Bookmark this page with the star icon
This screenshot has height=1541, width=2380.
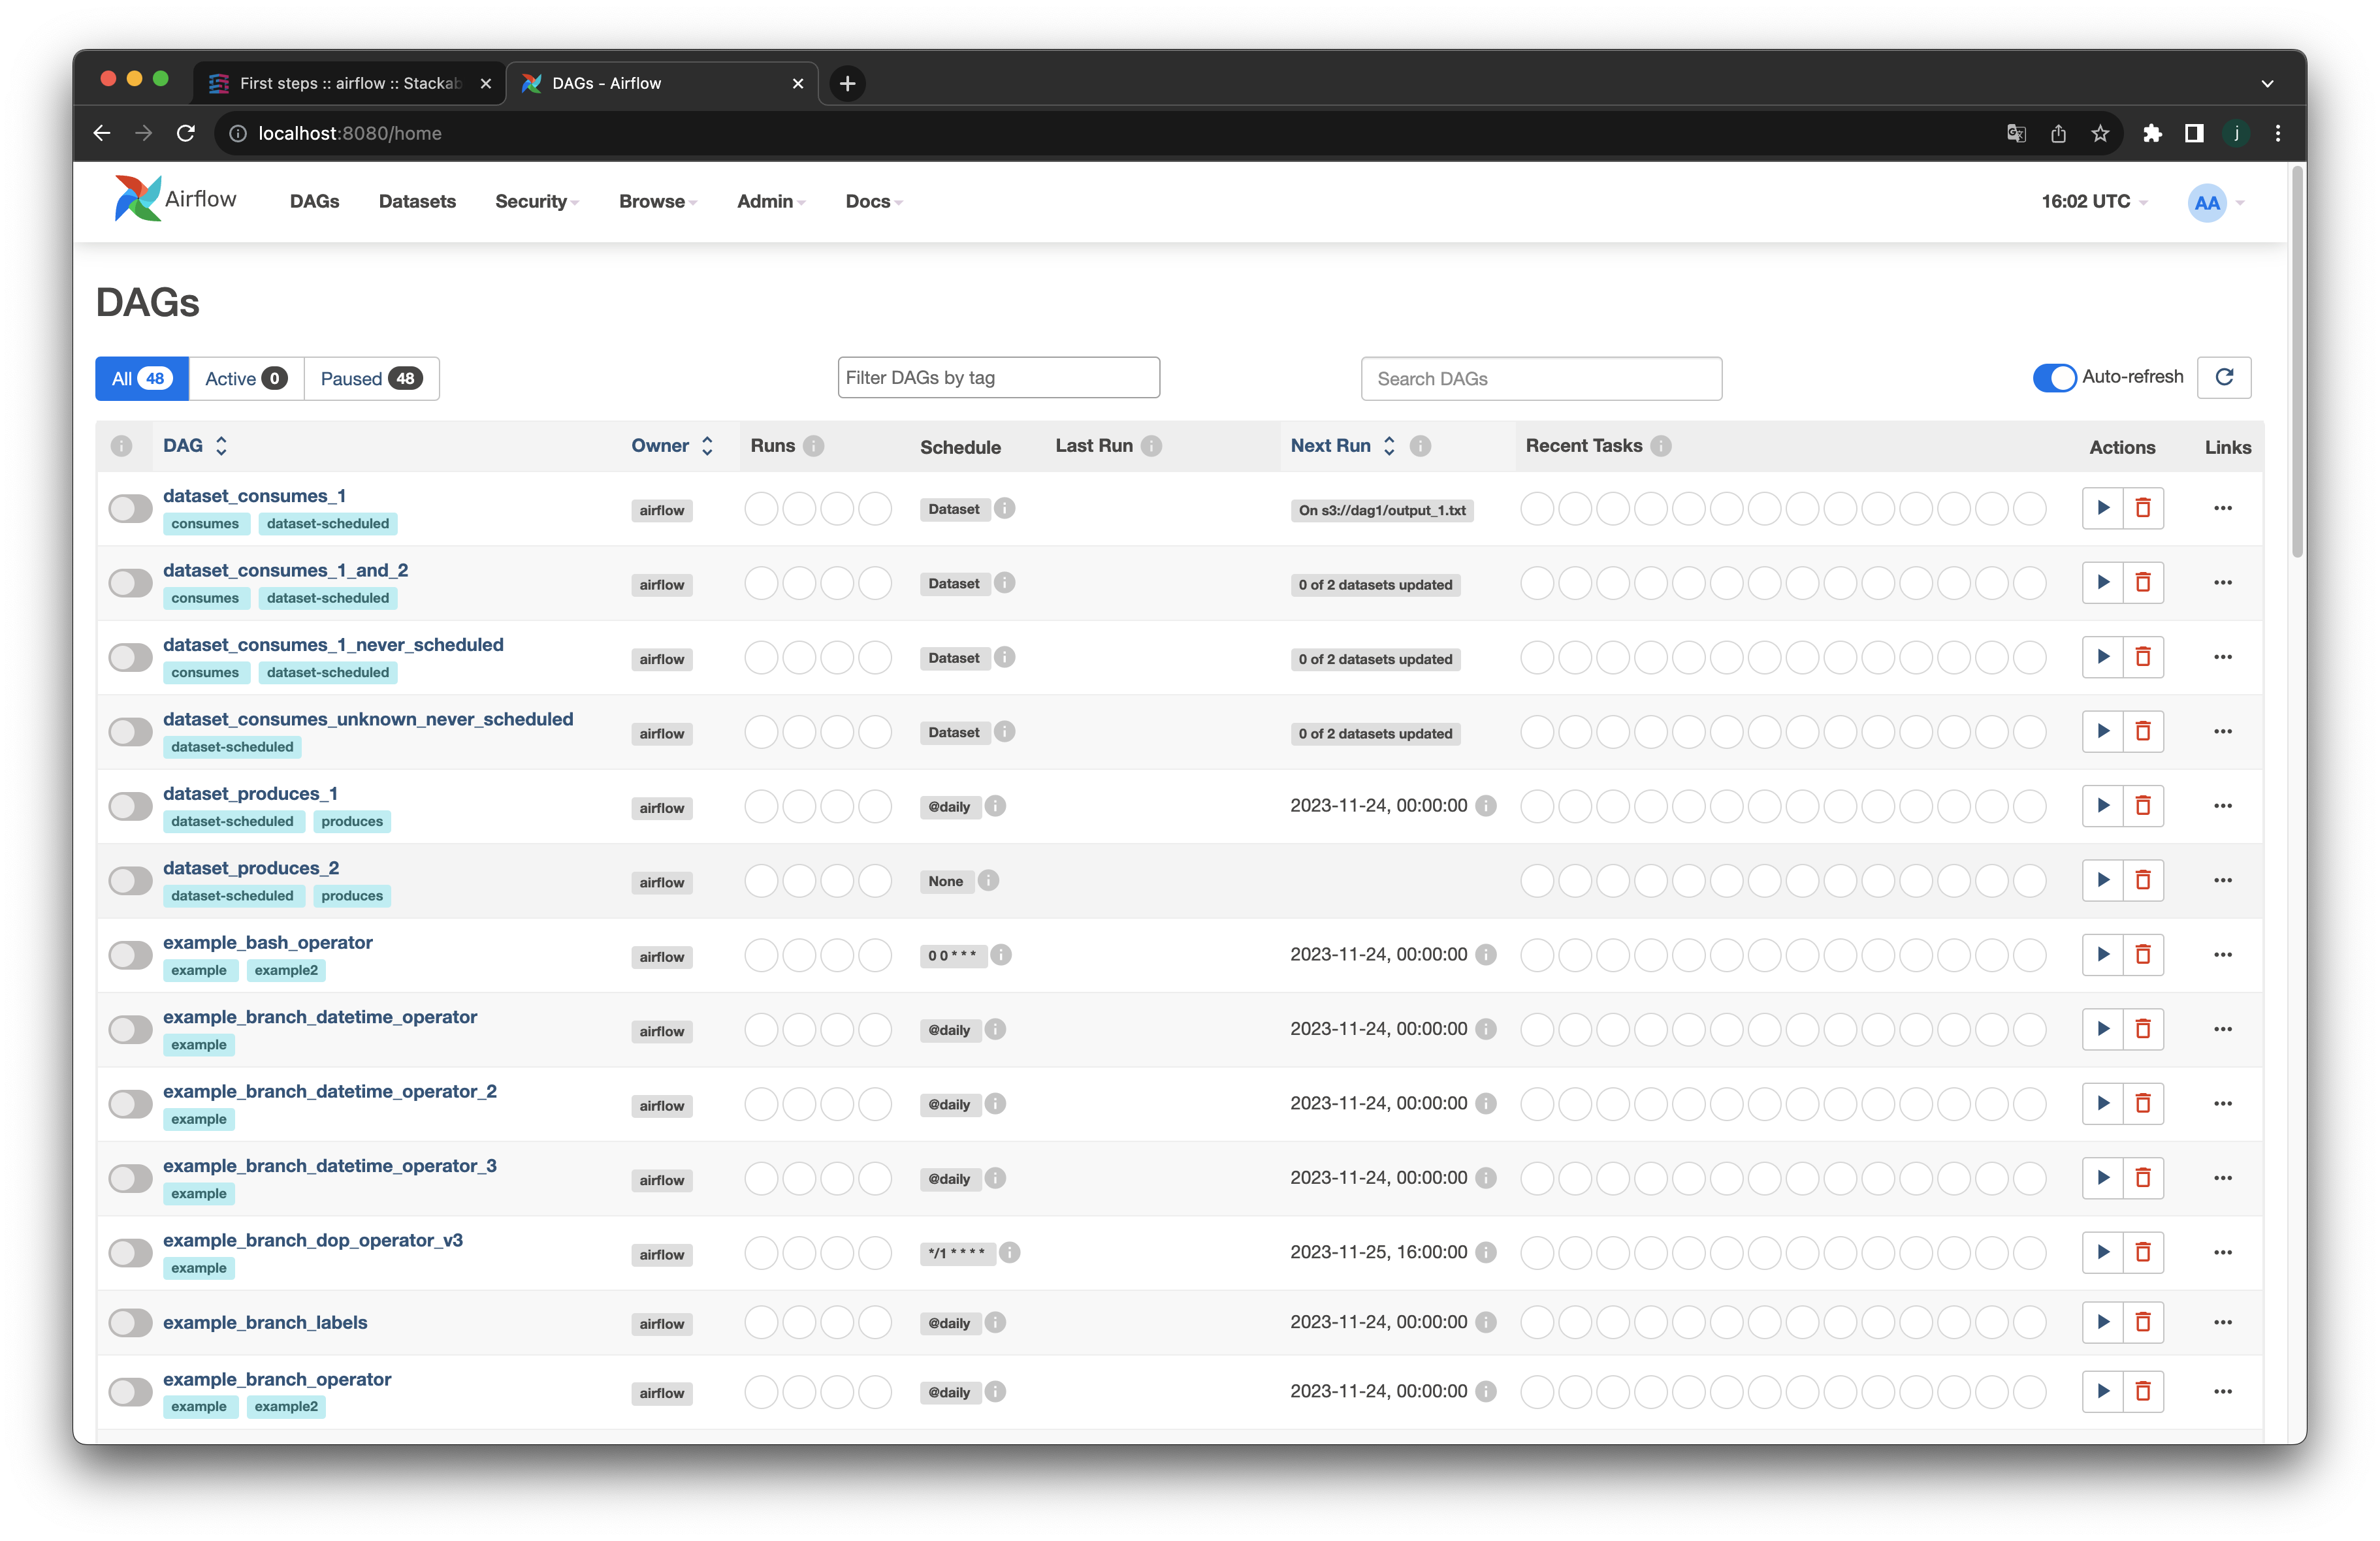click(2100, 133)
